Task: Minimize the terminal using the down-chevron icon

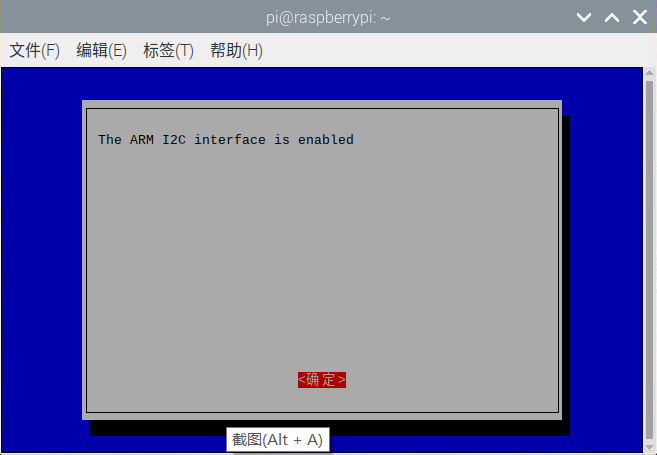Action: tap(584, 17)
